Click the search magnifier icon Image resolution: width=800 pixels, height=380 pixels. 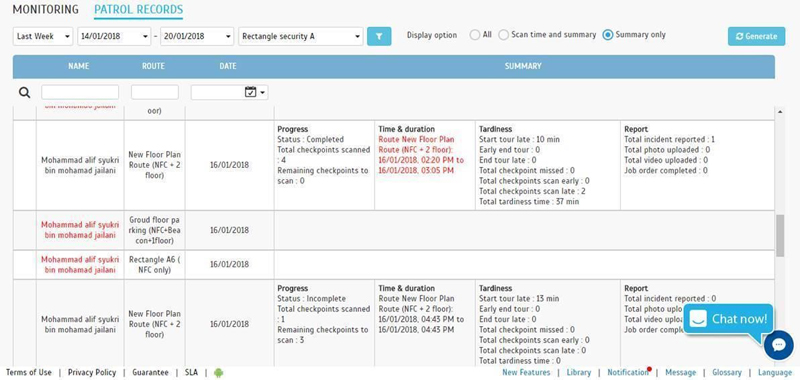[24, 92]
